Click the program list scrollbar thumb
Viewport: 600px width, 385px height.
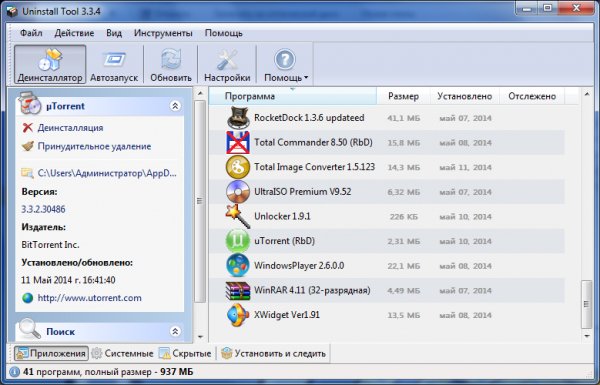tap(587, 304)
